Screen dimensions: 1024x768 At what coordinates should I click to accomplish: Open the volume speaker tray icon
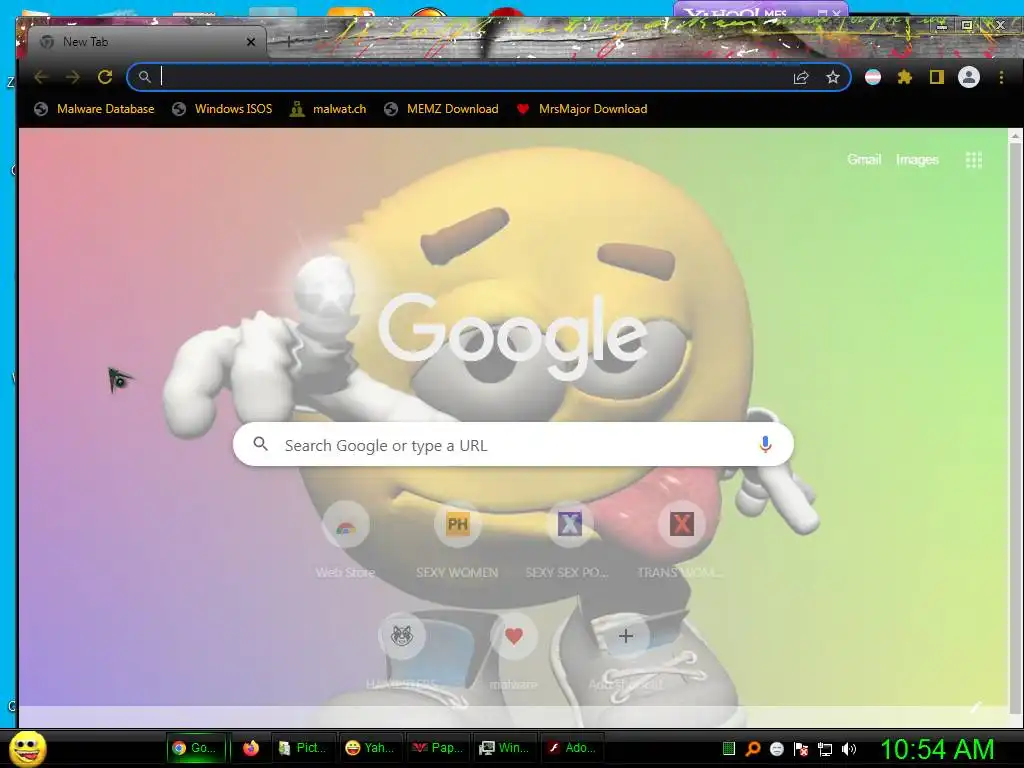pyautogui.click(x=849, y=749)
